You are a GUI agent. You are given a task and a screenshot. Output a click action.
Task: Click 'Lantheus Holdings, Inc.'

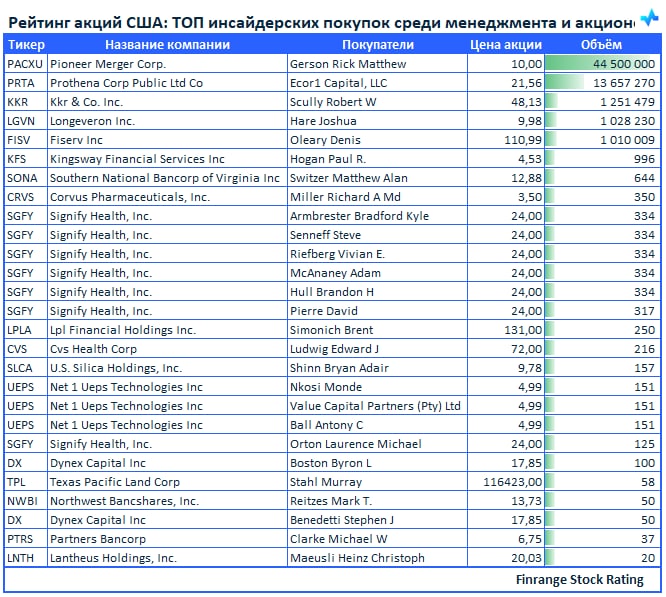113,558
